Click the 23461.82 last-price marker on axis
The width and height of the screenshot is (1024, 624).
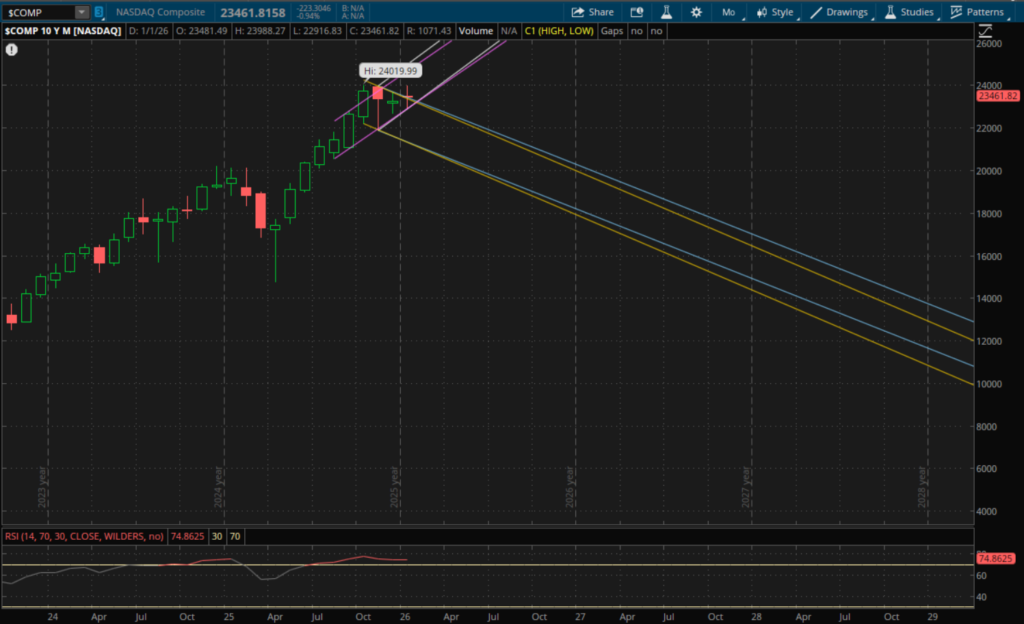(997, 96)
